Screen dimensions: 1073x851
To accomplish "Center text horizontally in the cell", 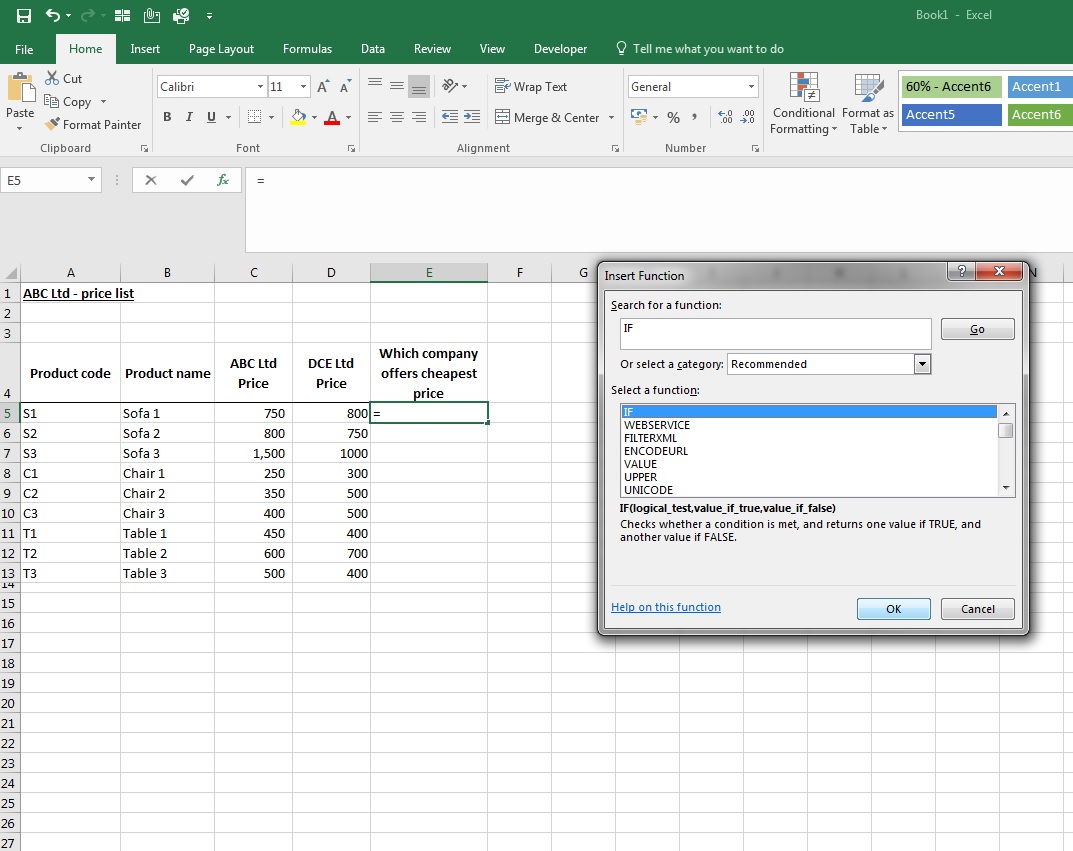I will coord(397,117).
